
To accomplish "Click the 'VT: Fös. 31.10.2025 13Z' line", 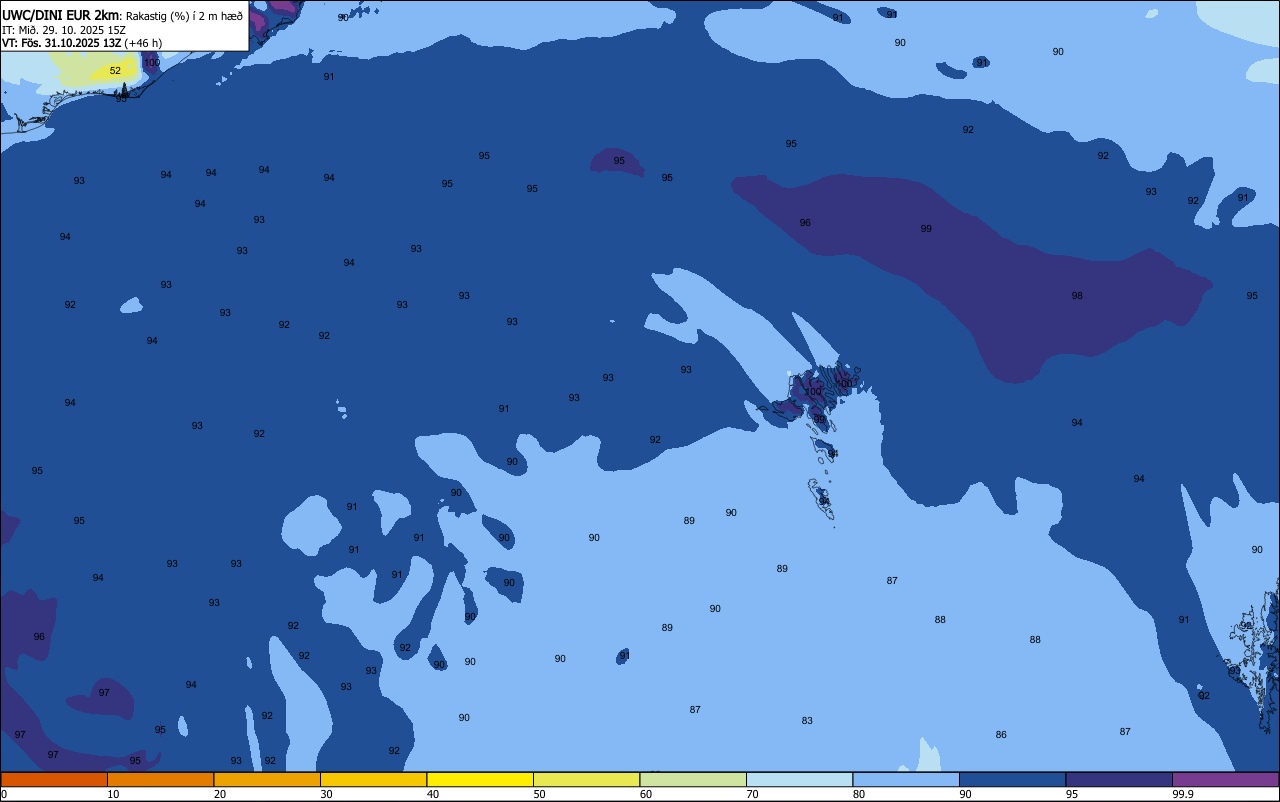I will (x=62, y=43).
